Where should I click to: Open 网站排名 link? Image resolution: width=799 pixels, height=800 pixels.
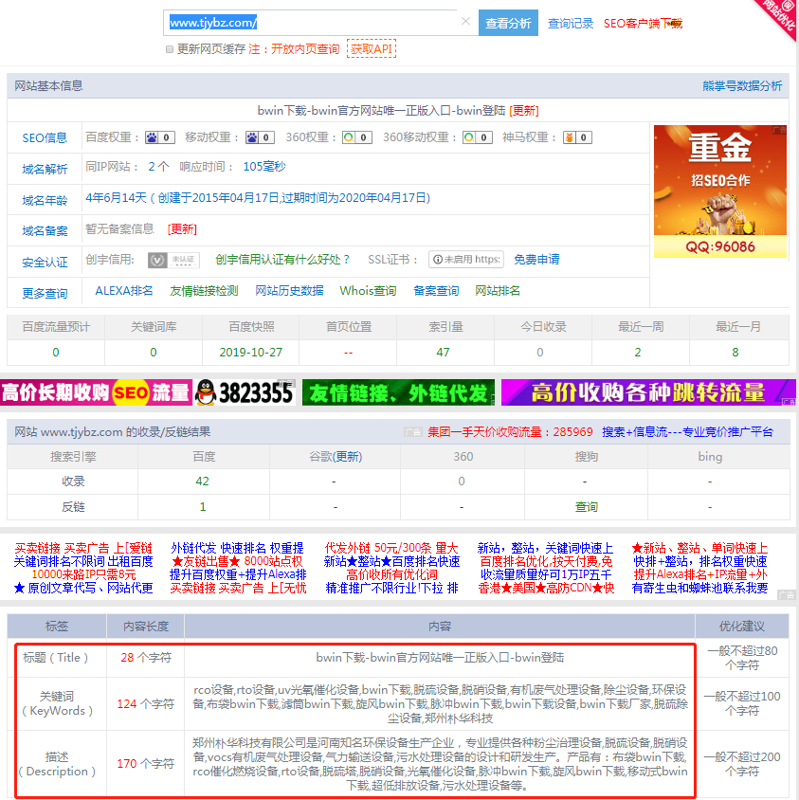497,291
